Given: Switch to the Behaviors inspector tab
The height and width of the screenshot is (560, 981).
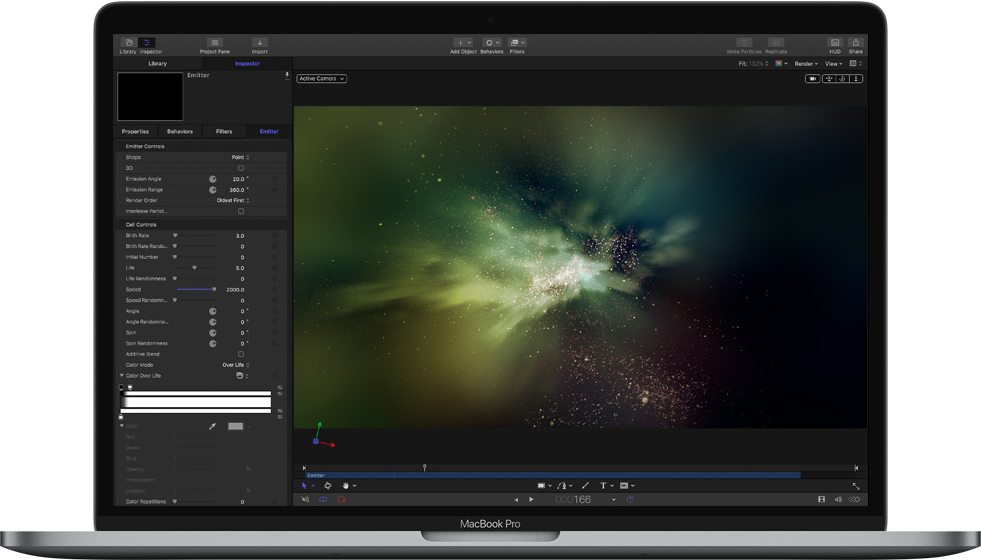Looking at the screenshot, I should coord(180,131).
